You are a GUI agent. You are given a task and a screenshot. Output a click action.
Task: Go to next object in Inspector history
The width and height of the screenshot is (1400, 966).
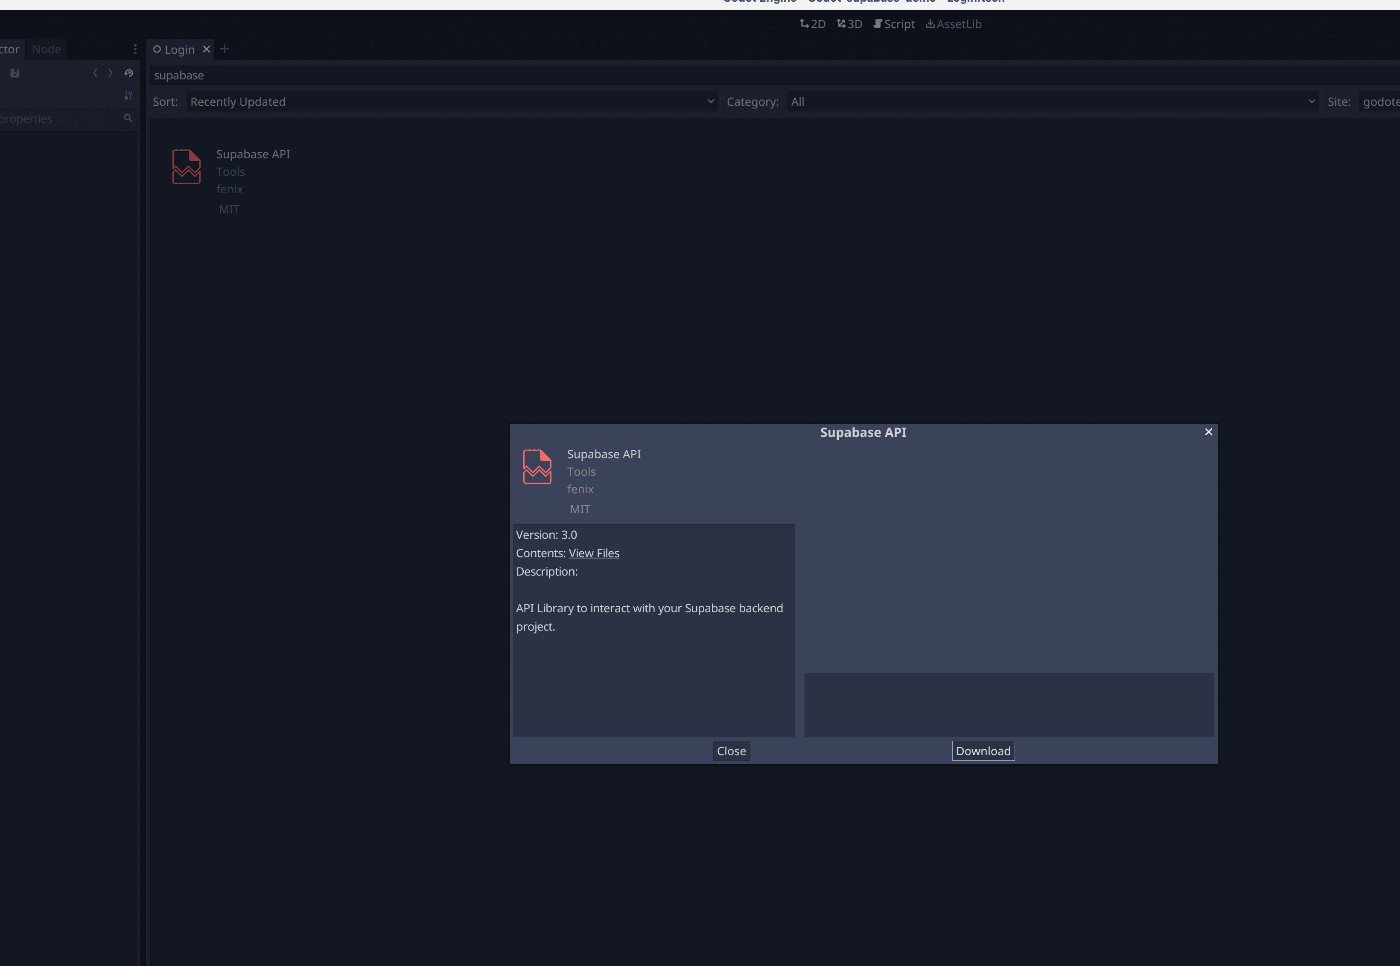pos(110,73)
